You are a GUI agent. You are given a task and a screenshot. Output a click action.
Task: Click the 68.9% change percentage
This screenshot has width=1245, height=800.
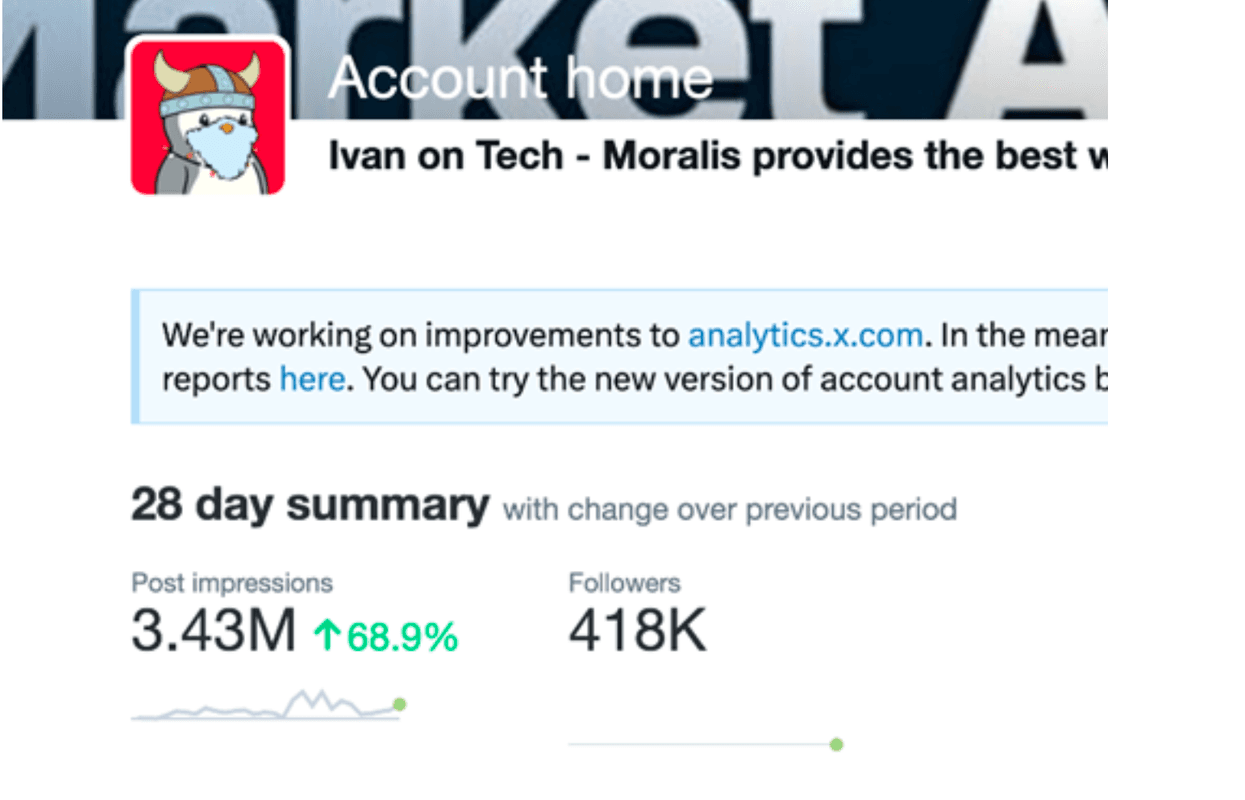click(402, 636)
